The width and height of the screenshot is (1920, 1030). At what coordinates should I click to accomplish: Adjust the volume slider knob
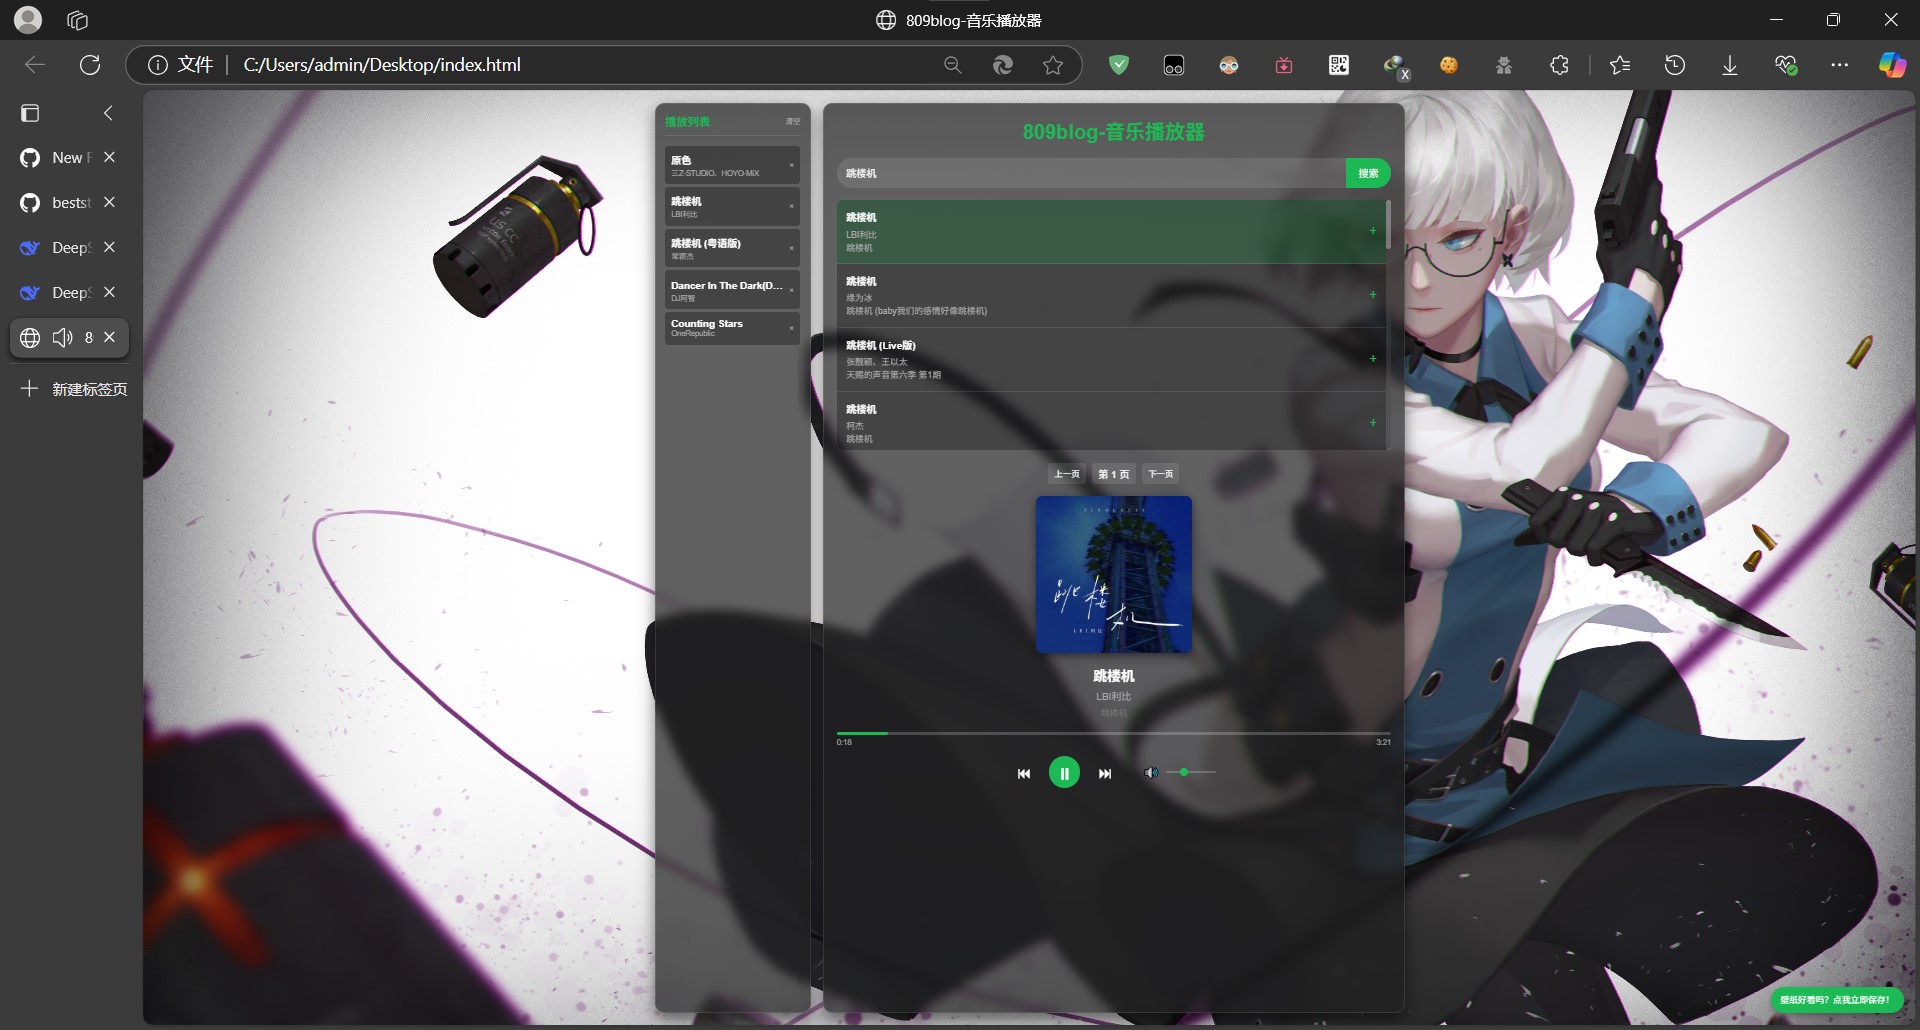coord(1184,773)
